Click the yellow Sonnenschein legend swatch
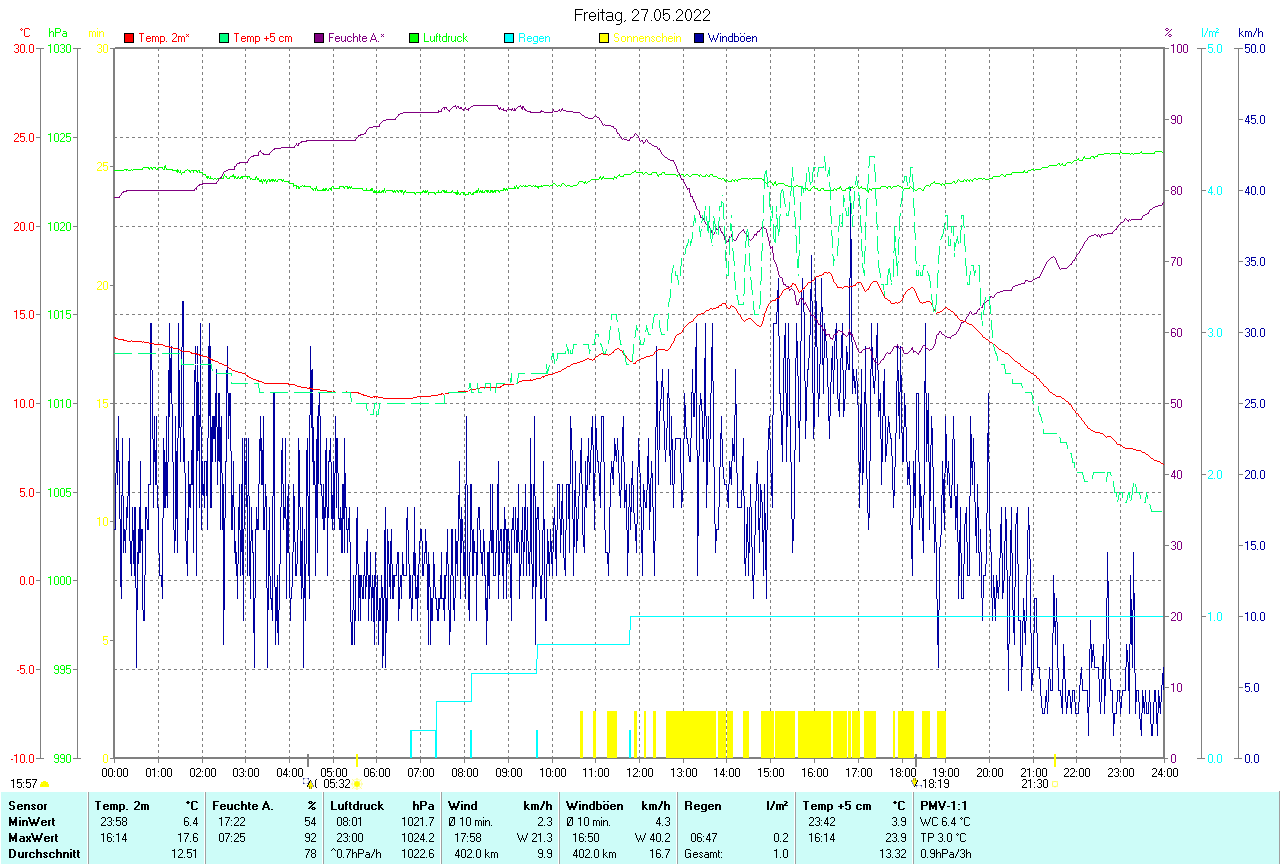The width and height of the screenshot is (1280, 864). click(604, 38)
